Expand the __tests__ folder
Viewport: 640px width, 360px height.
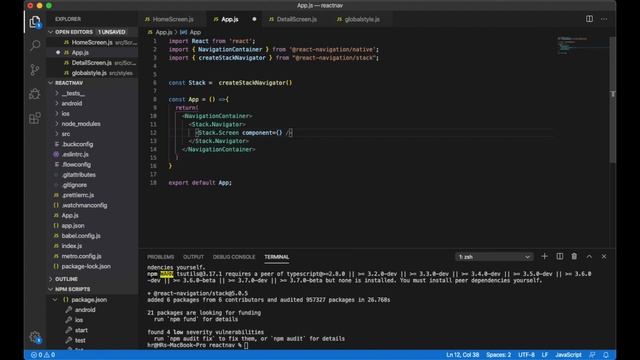(x=73, y=93)
